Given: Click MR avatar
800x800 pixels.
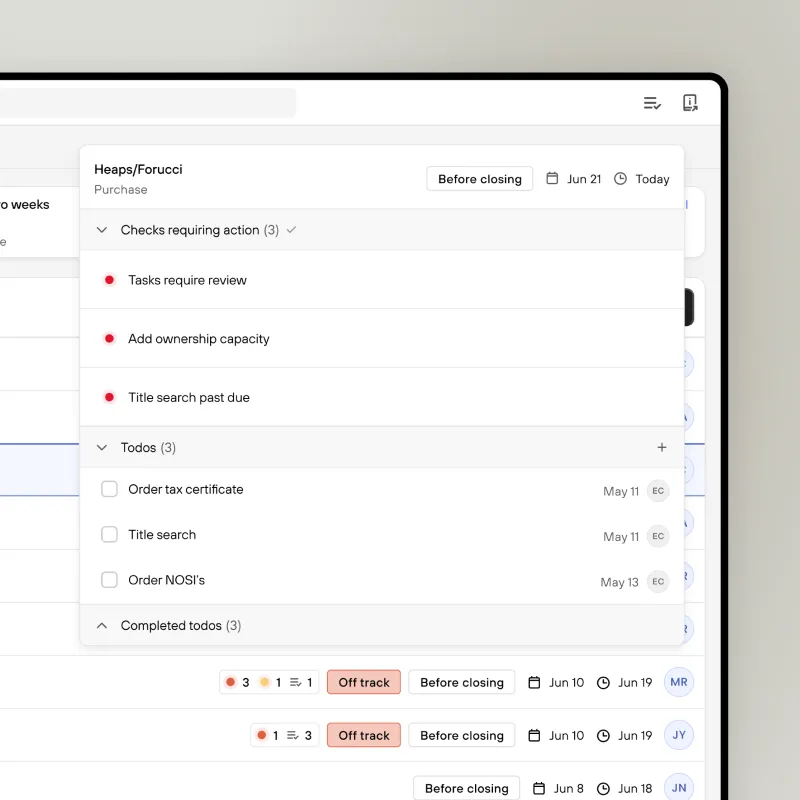Looking at the screenshot, I should 679,682.
